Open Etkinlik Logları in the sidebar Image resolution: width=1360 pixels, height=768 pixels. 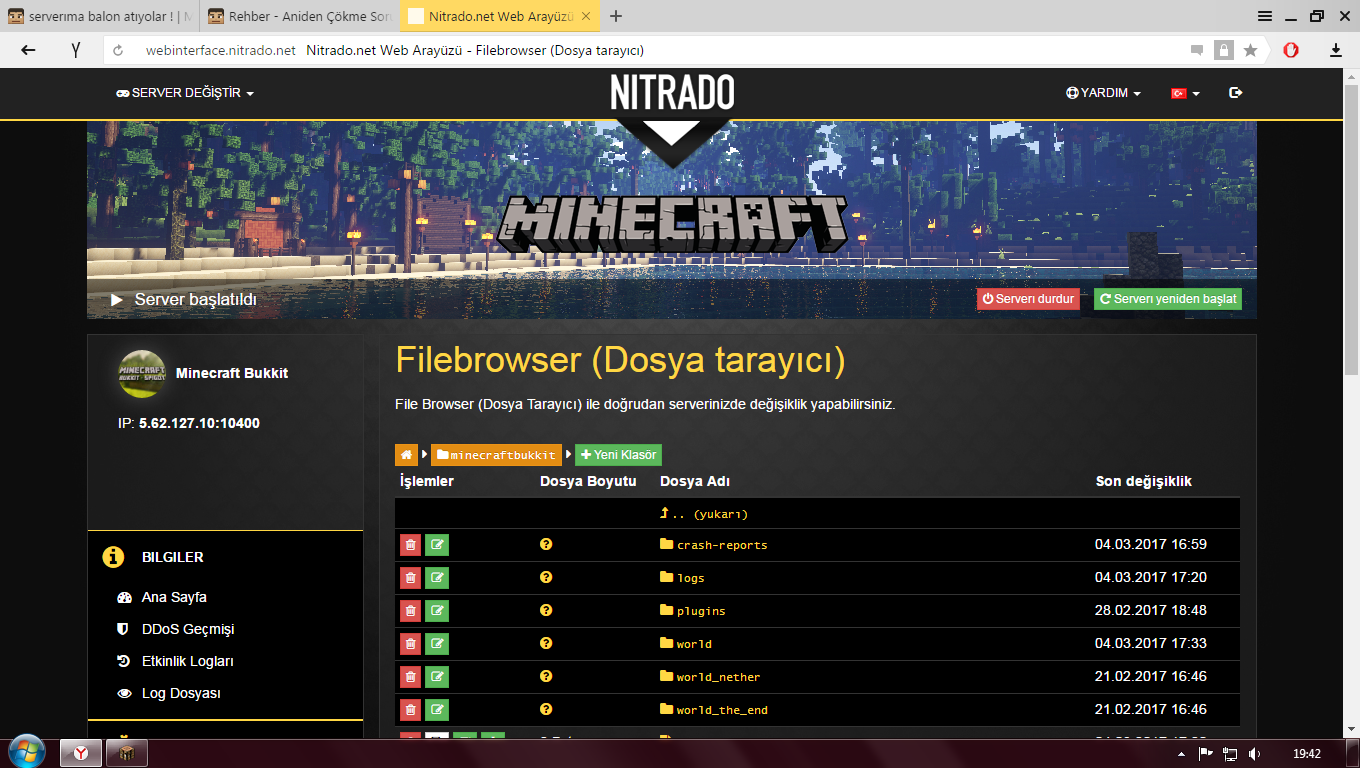pos(187,661)
